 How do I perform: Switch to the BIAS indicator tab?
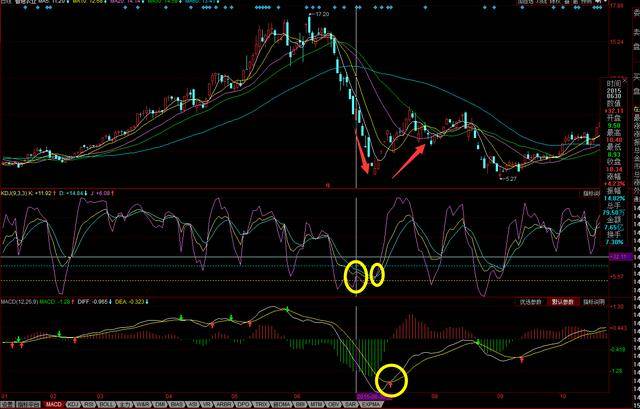(177, 405)
